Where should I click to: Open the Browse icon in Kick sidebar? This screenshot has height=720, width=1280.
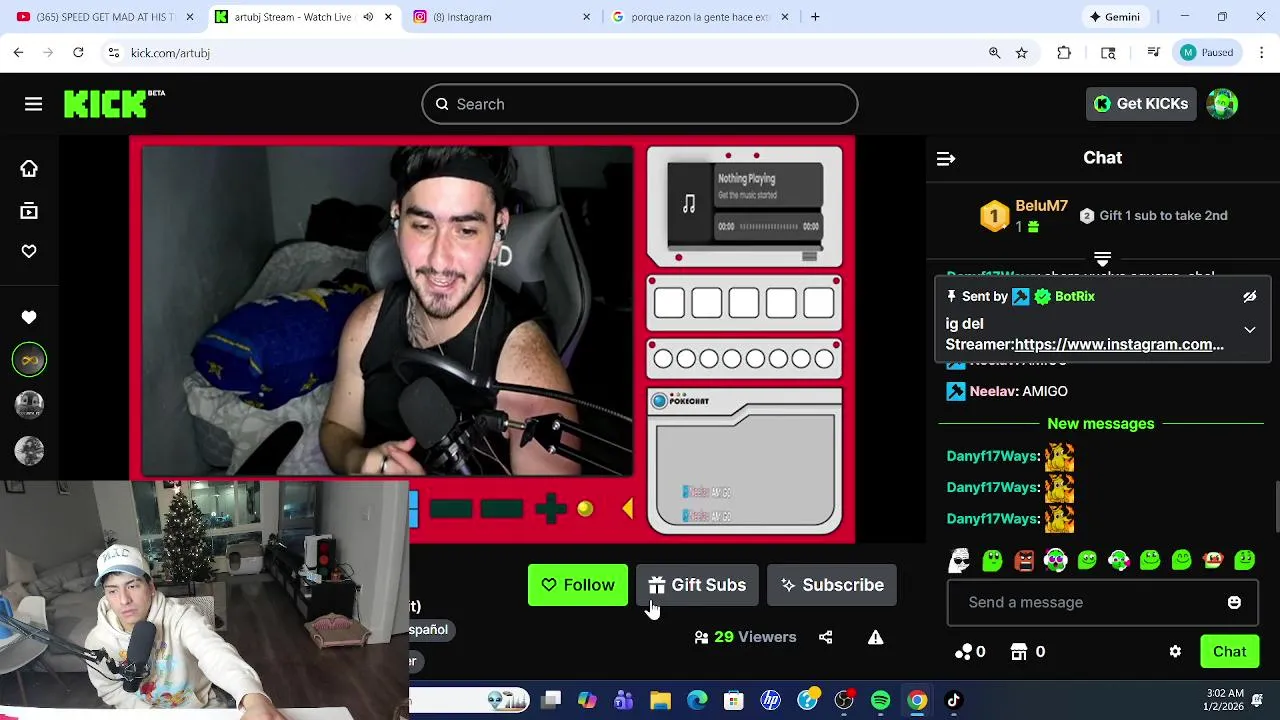point(29,211)
